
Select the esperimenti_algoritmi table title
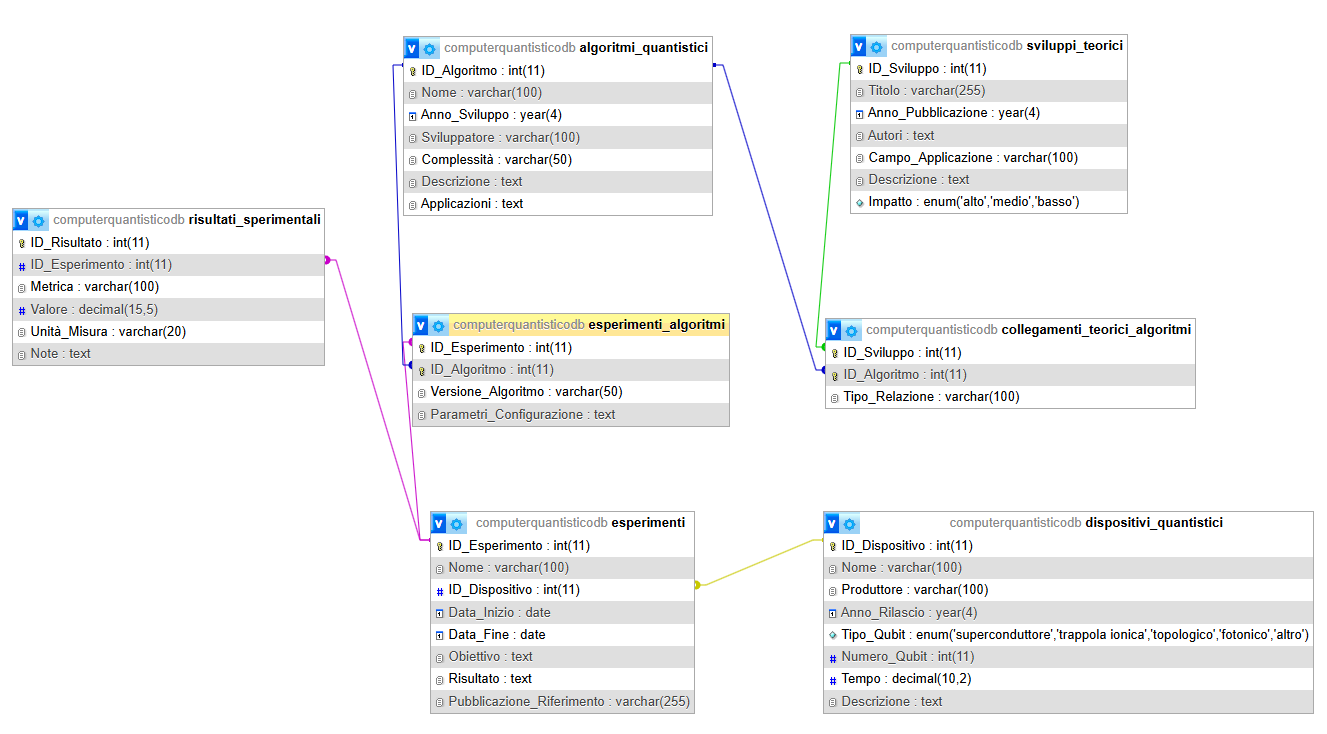coord(656,325)
